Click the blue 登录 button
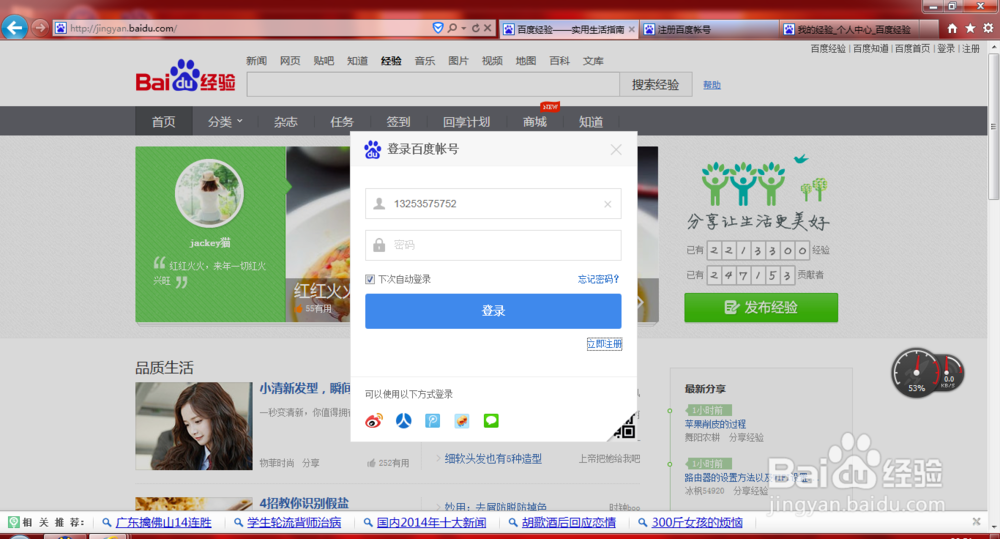Viewport: 1000px width, 539px height. click(x=493, y=311)
